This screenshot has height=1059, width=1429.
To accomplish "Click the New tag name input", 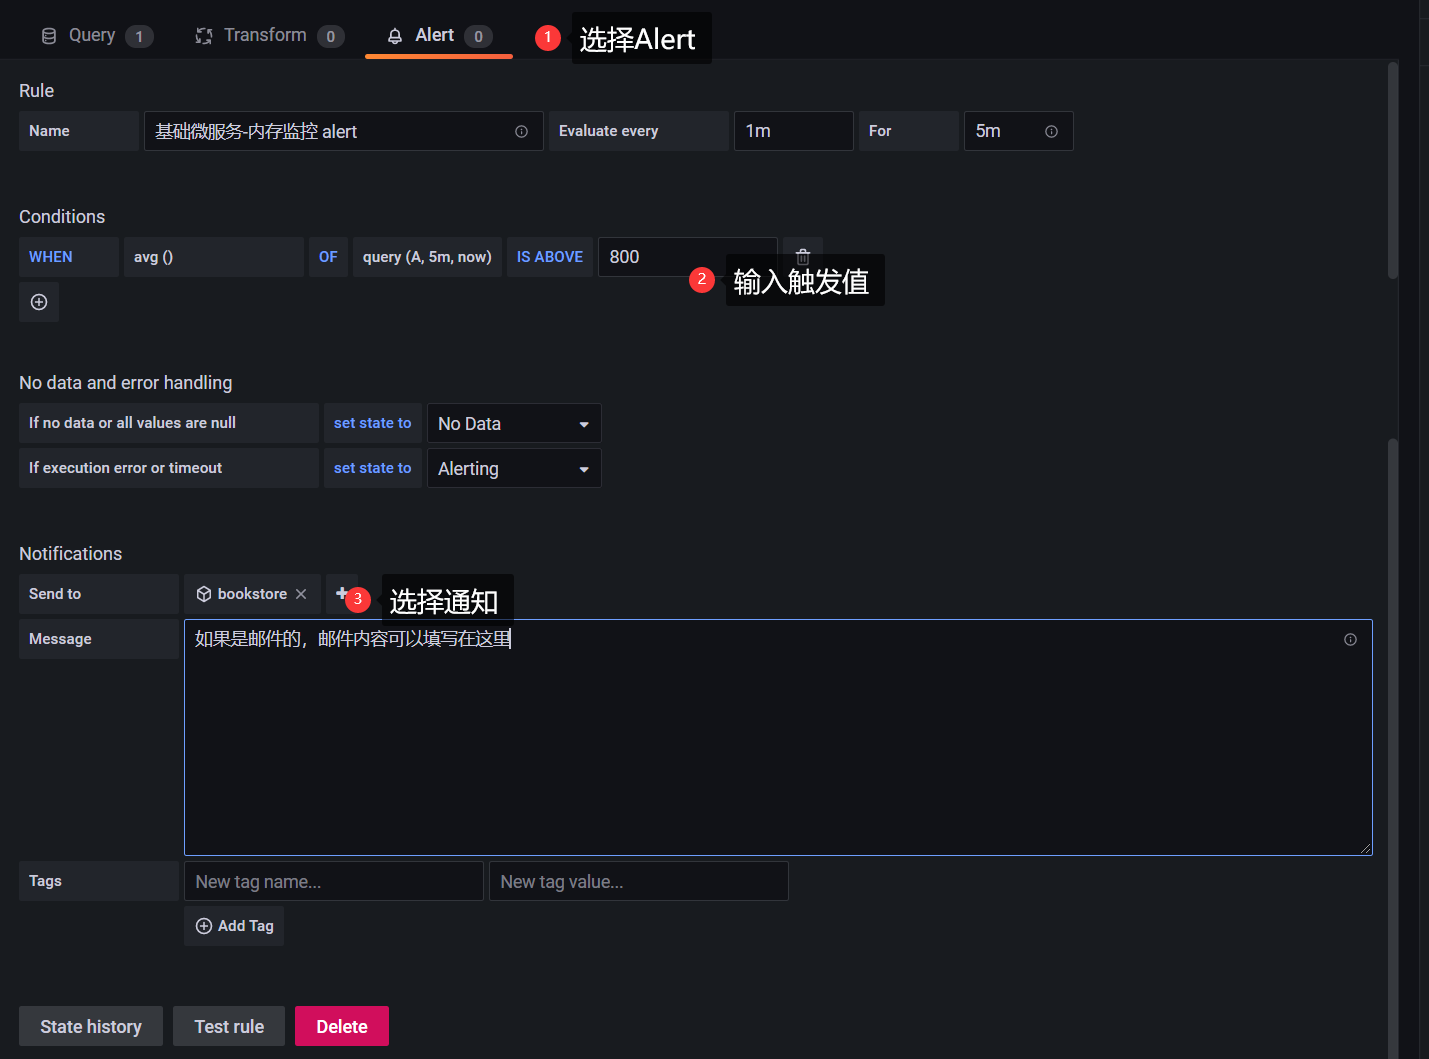I will click(x=334, y=881).
